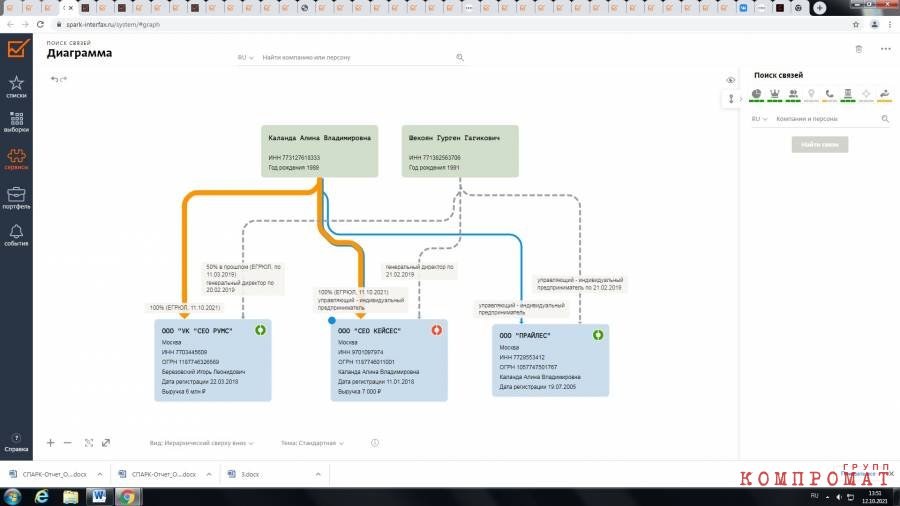Toggle the map pin address link filter
Image resolution: width=900 pixels, height=506 pixels.
point(811,94)
